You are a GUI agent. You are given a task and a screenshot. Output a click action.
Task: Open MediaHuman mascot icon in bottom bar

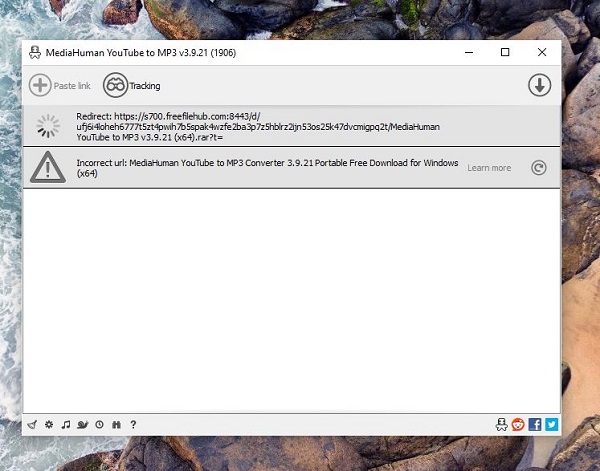tap(501, 424)
